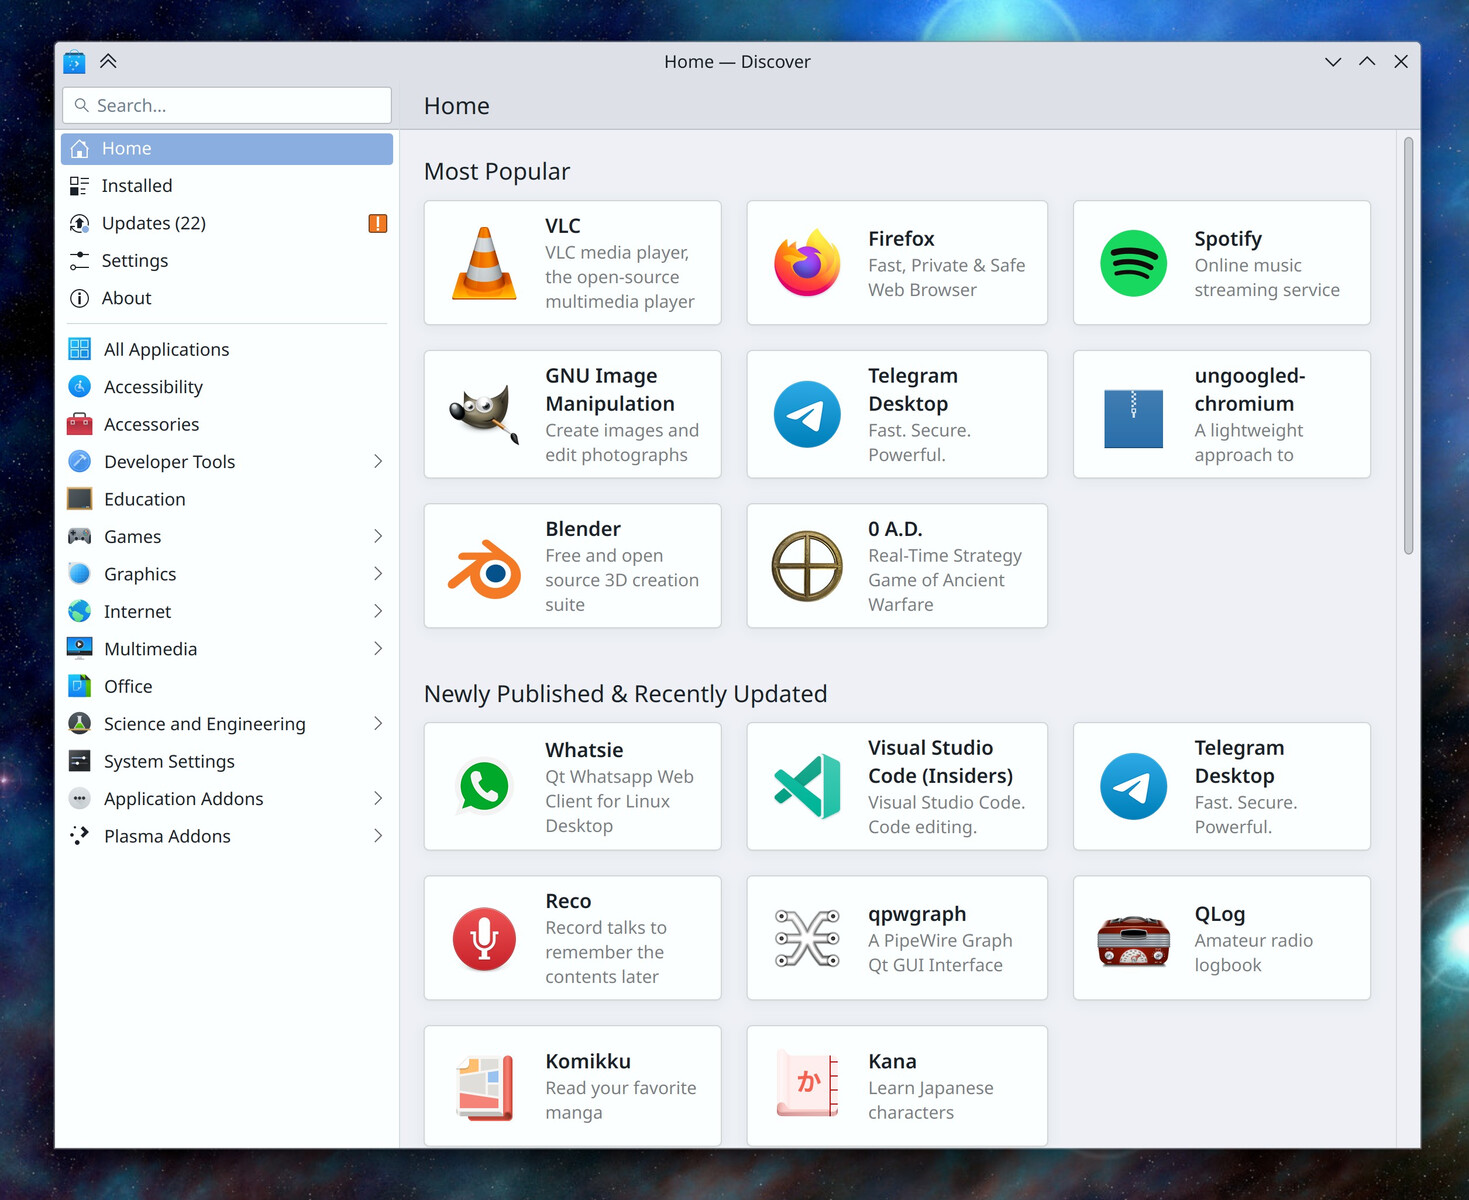Click the Whatsie phone icon

[x=484, y=787]
